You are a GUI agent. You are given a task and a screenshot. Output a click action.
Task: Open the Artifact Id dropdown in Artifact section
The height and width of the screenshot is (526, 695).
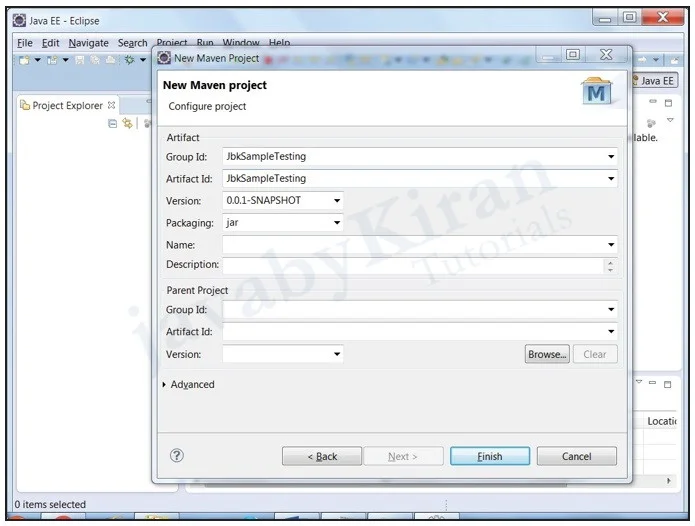click(611, 179)
